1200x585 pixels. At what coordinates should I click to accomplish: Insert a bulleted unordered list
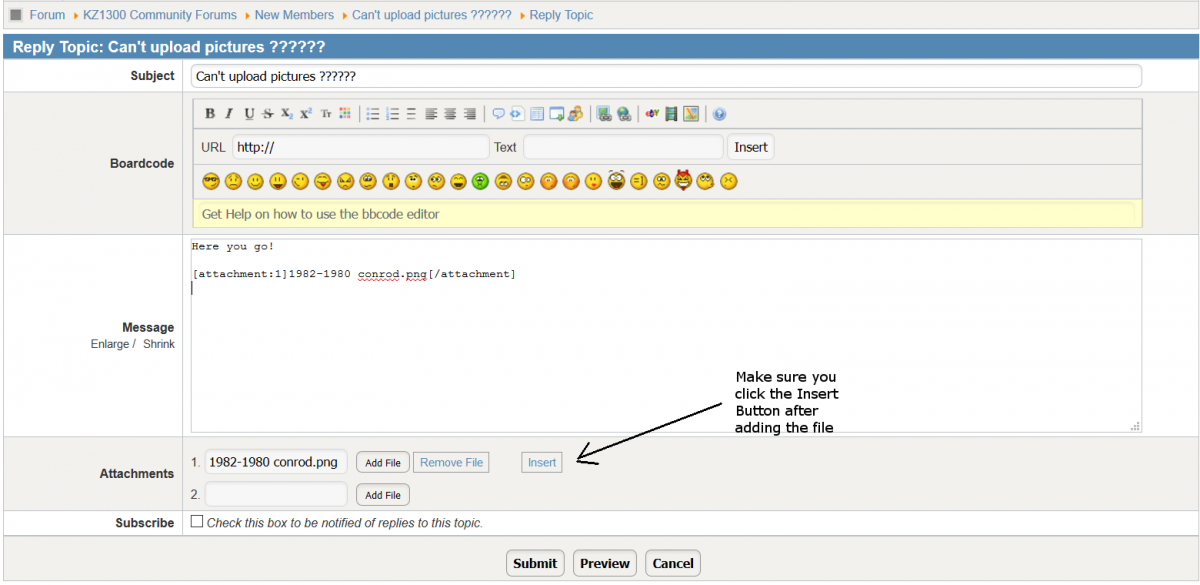[373, 114]
